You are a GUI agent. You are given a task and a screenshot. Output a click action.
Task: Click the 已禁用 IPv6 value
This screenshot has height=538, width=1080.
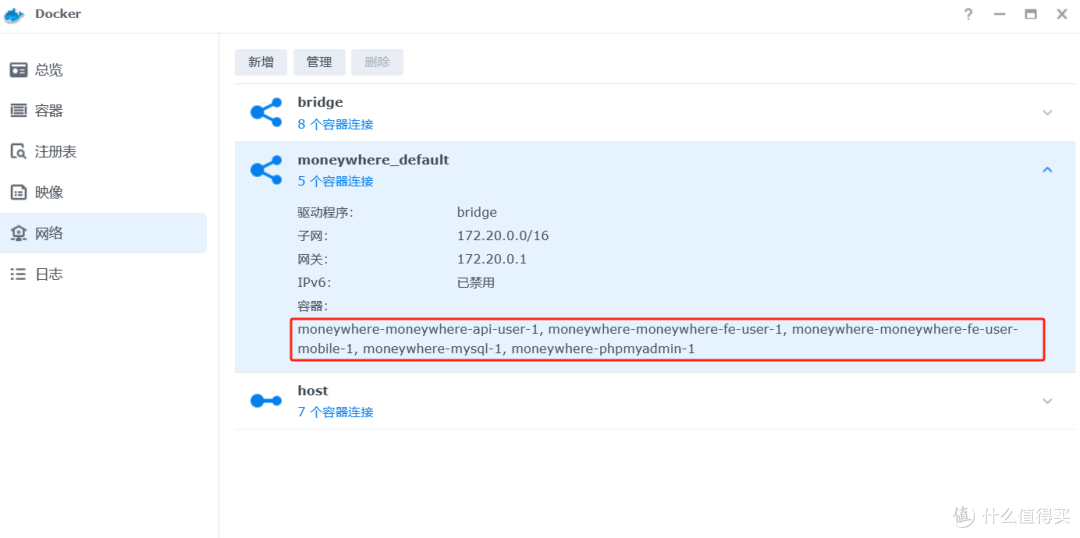(476, 282)
